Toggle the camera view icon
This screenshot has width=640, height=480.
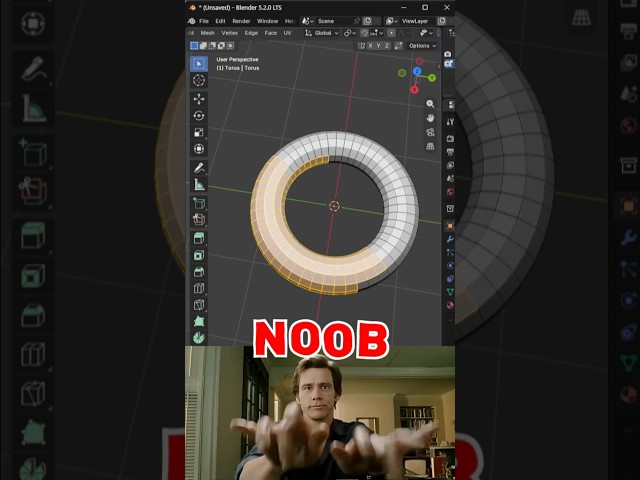click(430, 132)
